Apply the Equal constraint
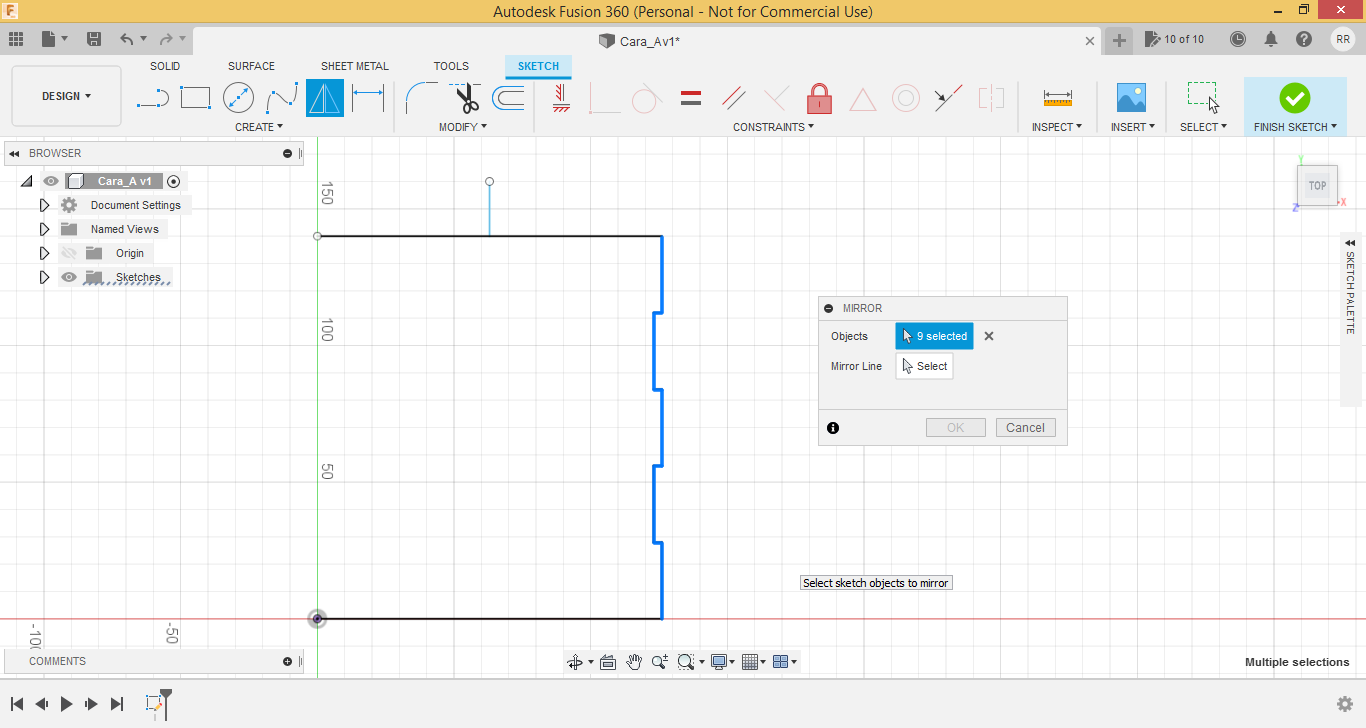Viewport: 1366px width, 728px height. [x=690, y=98]
